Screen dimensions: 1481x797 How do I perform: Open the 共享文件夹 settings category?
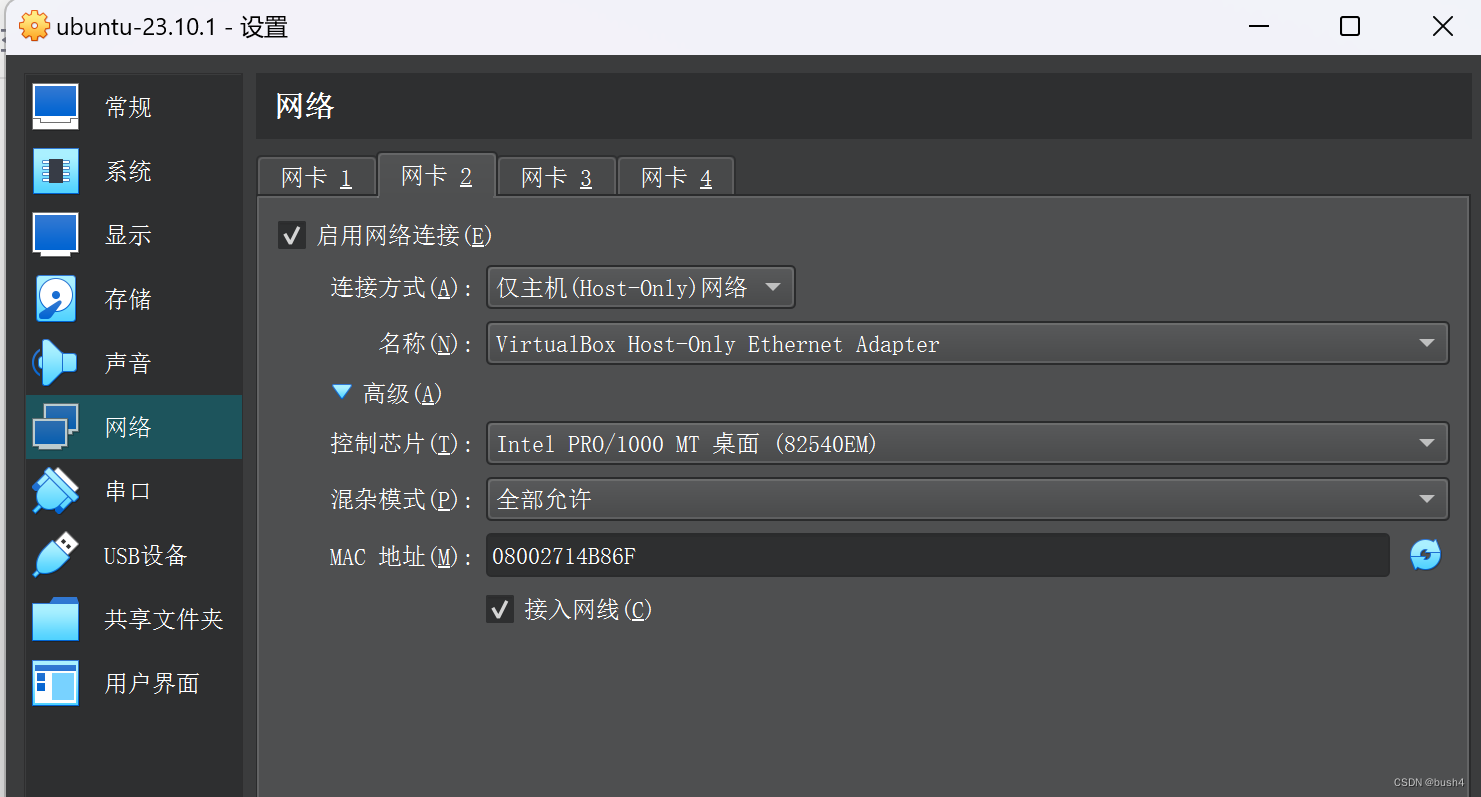[134, 619]
